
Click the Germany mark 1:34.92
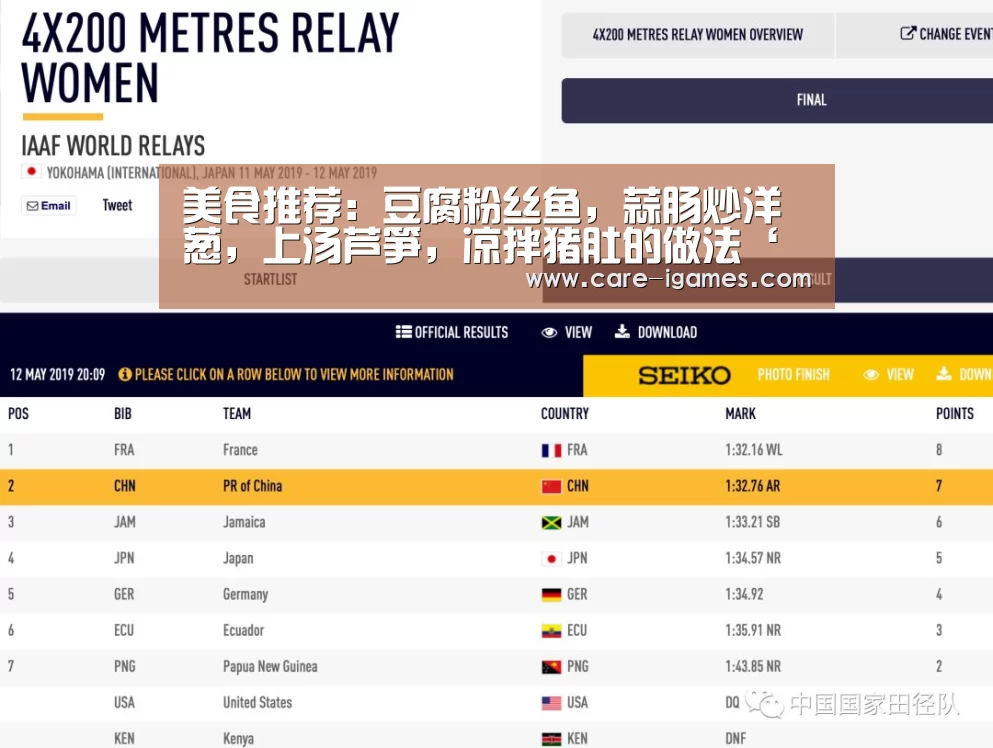(x=744, y=595)
